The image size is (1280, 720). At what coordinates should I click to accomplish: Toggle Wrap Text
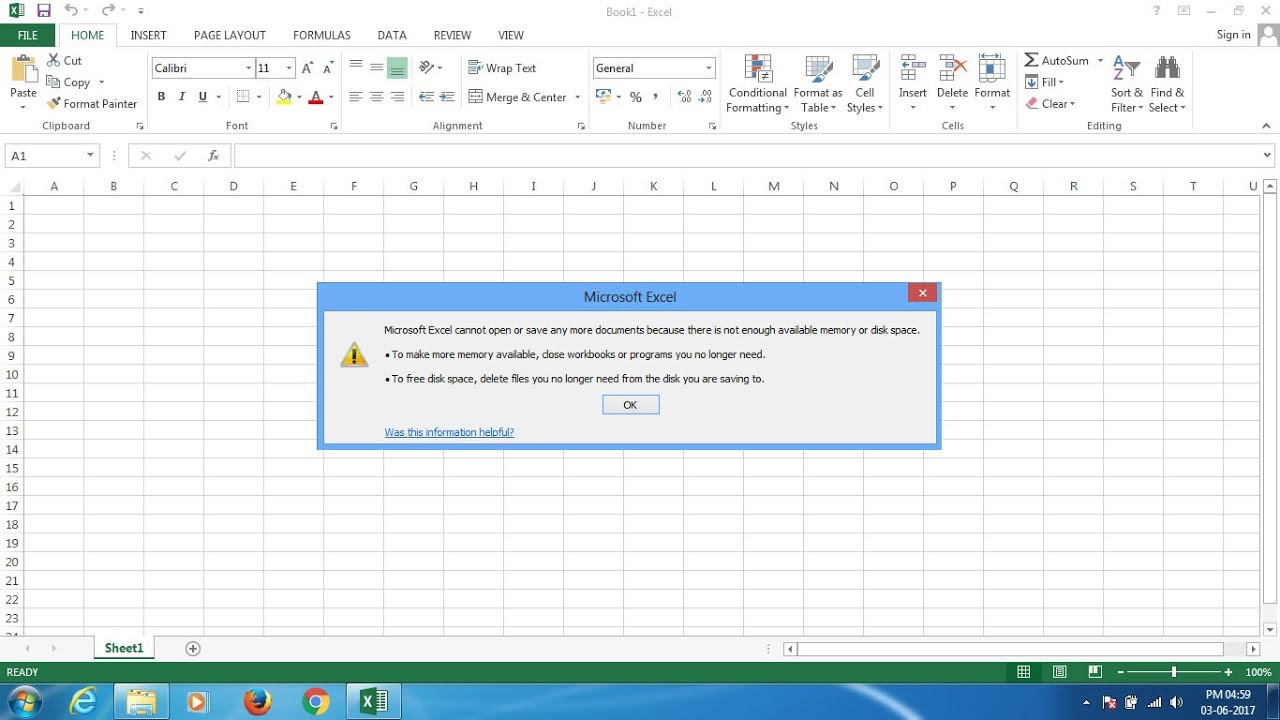(502, 68)
